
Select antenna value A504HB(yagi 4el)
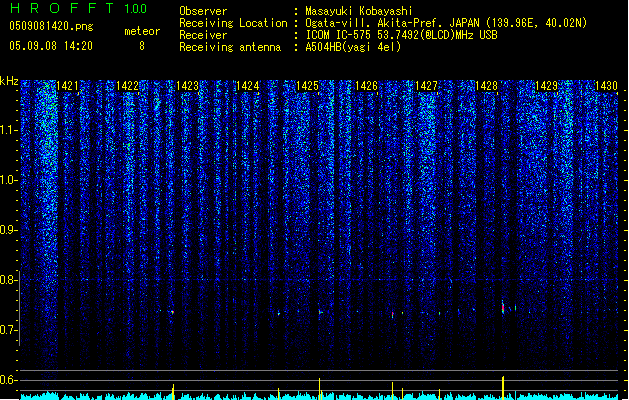353,47
